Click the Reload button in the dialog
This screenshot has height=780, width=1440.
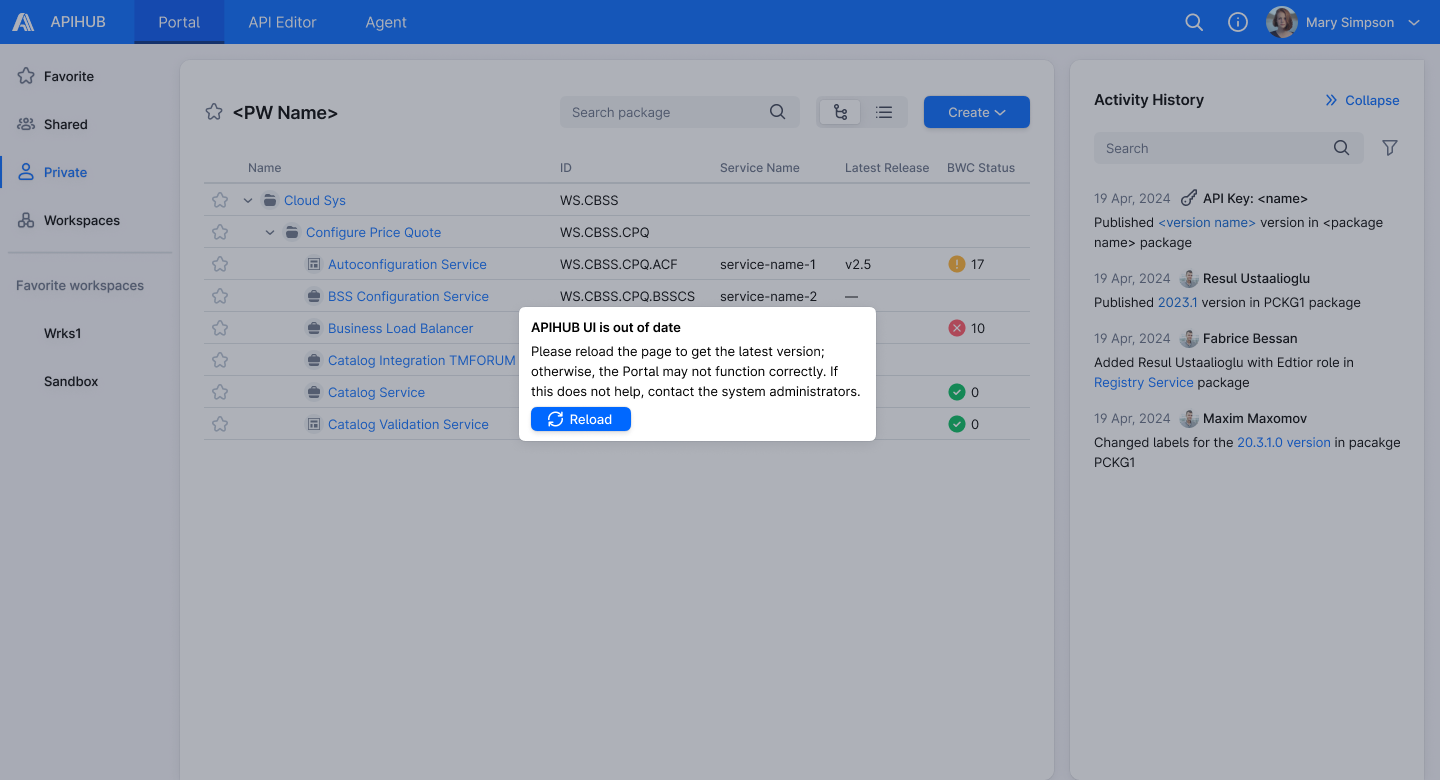581,419
